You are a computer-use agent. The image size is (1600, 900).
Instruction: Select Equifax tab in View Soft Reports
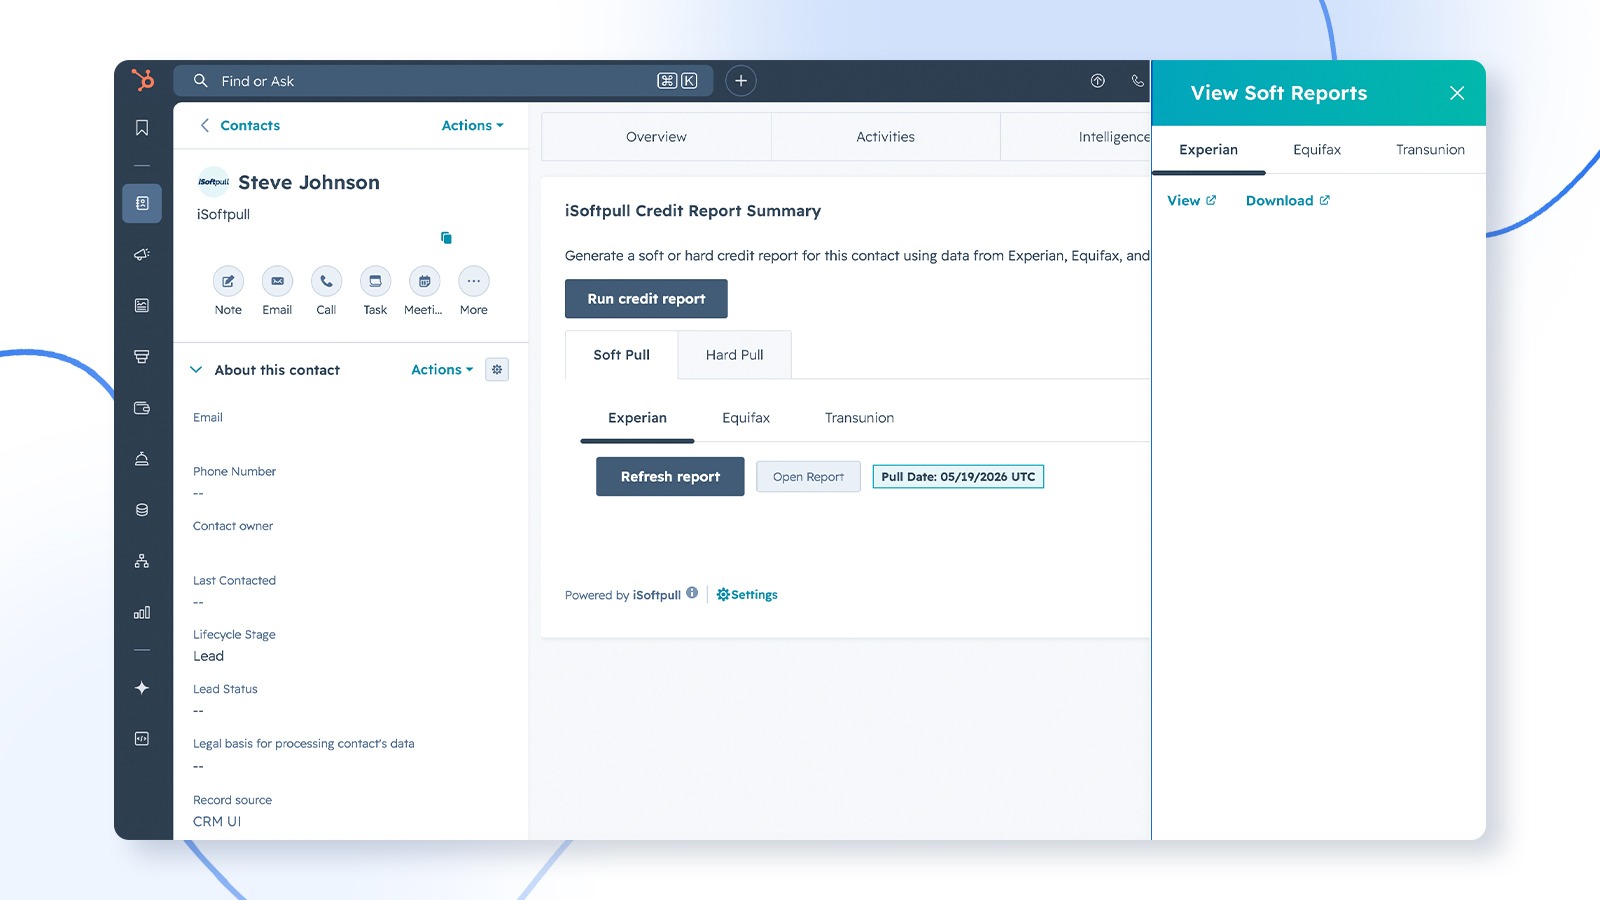(1317, 150)
